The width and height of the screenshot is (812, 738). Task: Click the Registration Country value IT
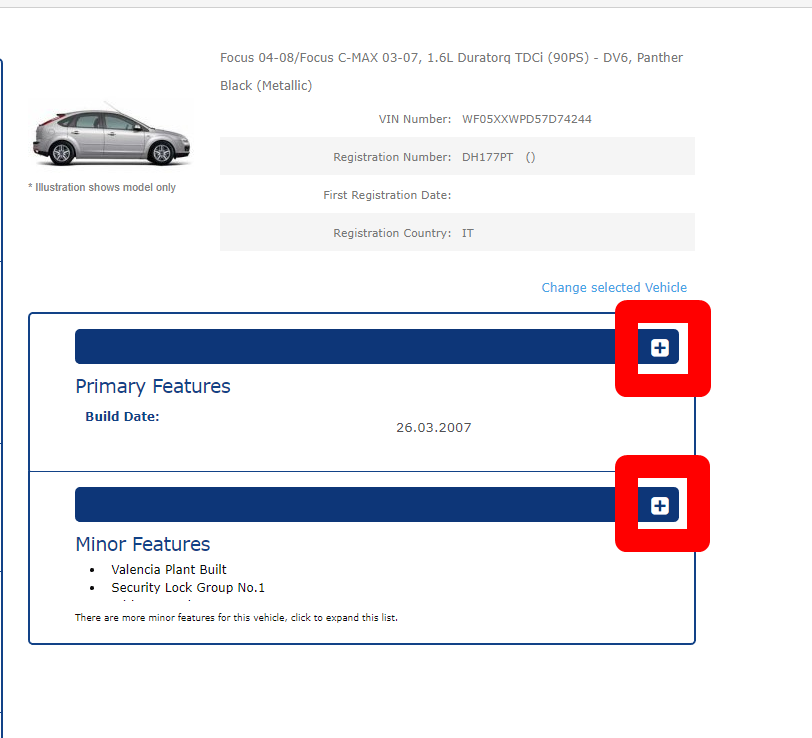[468, 233]
